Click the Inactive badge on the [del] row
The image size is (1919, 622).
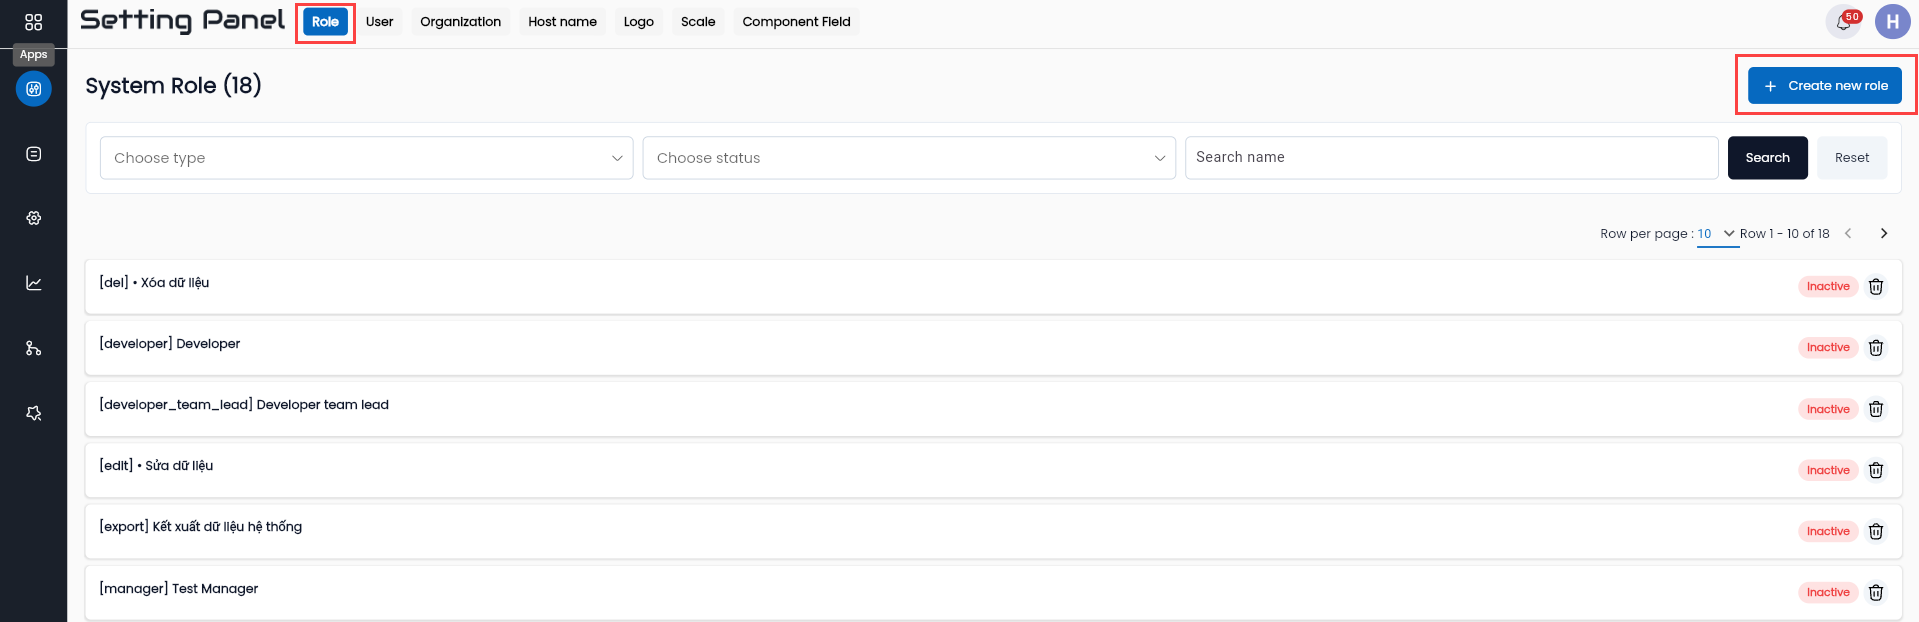(1828, 287)
